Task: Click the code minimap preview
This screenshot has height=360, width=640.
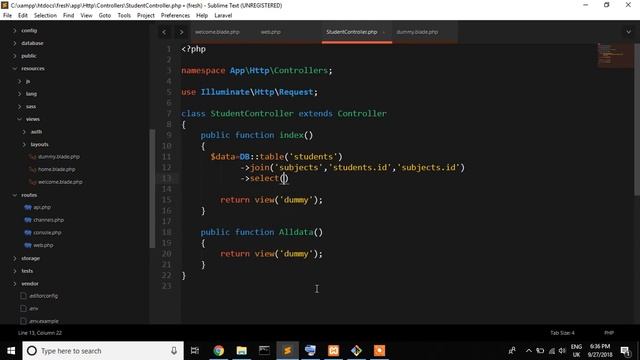Action: [616, 55]
